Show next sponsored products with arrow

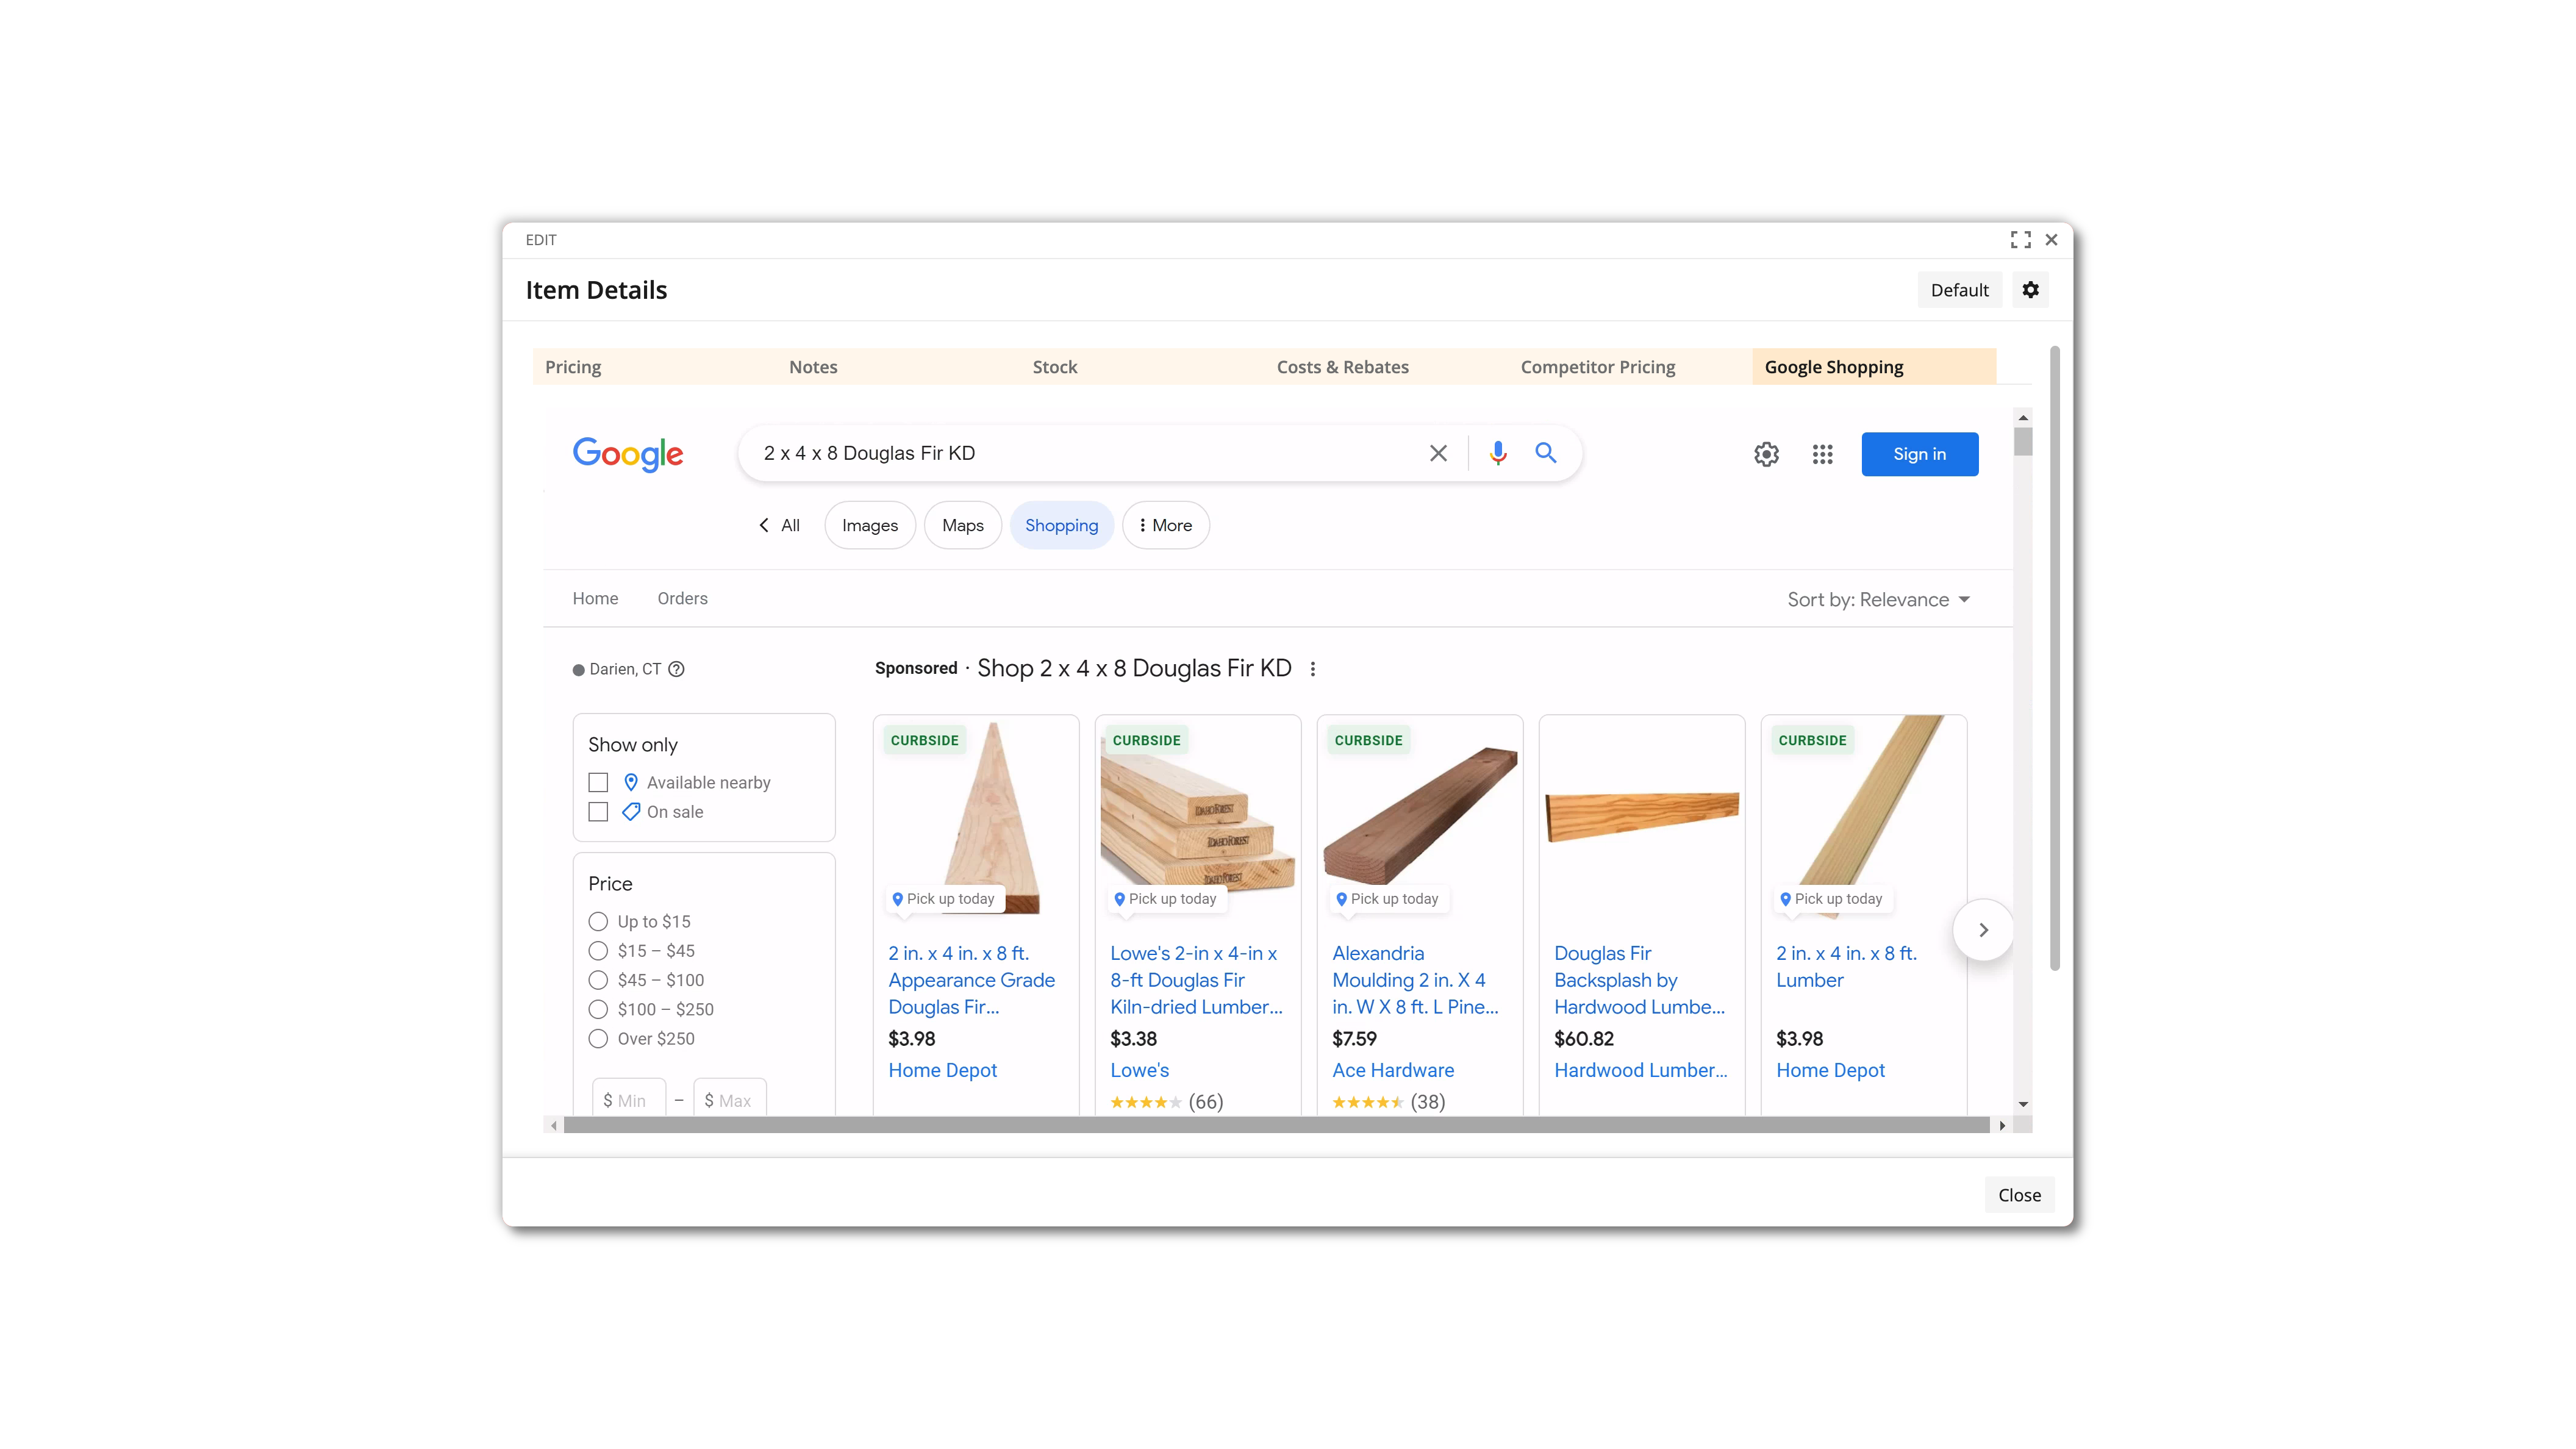point(1983,930)
